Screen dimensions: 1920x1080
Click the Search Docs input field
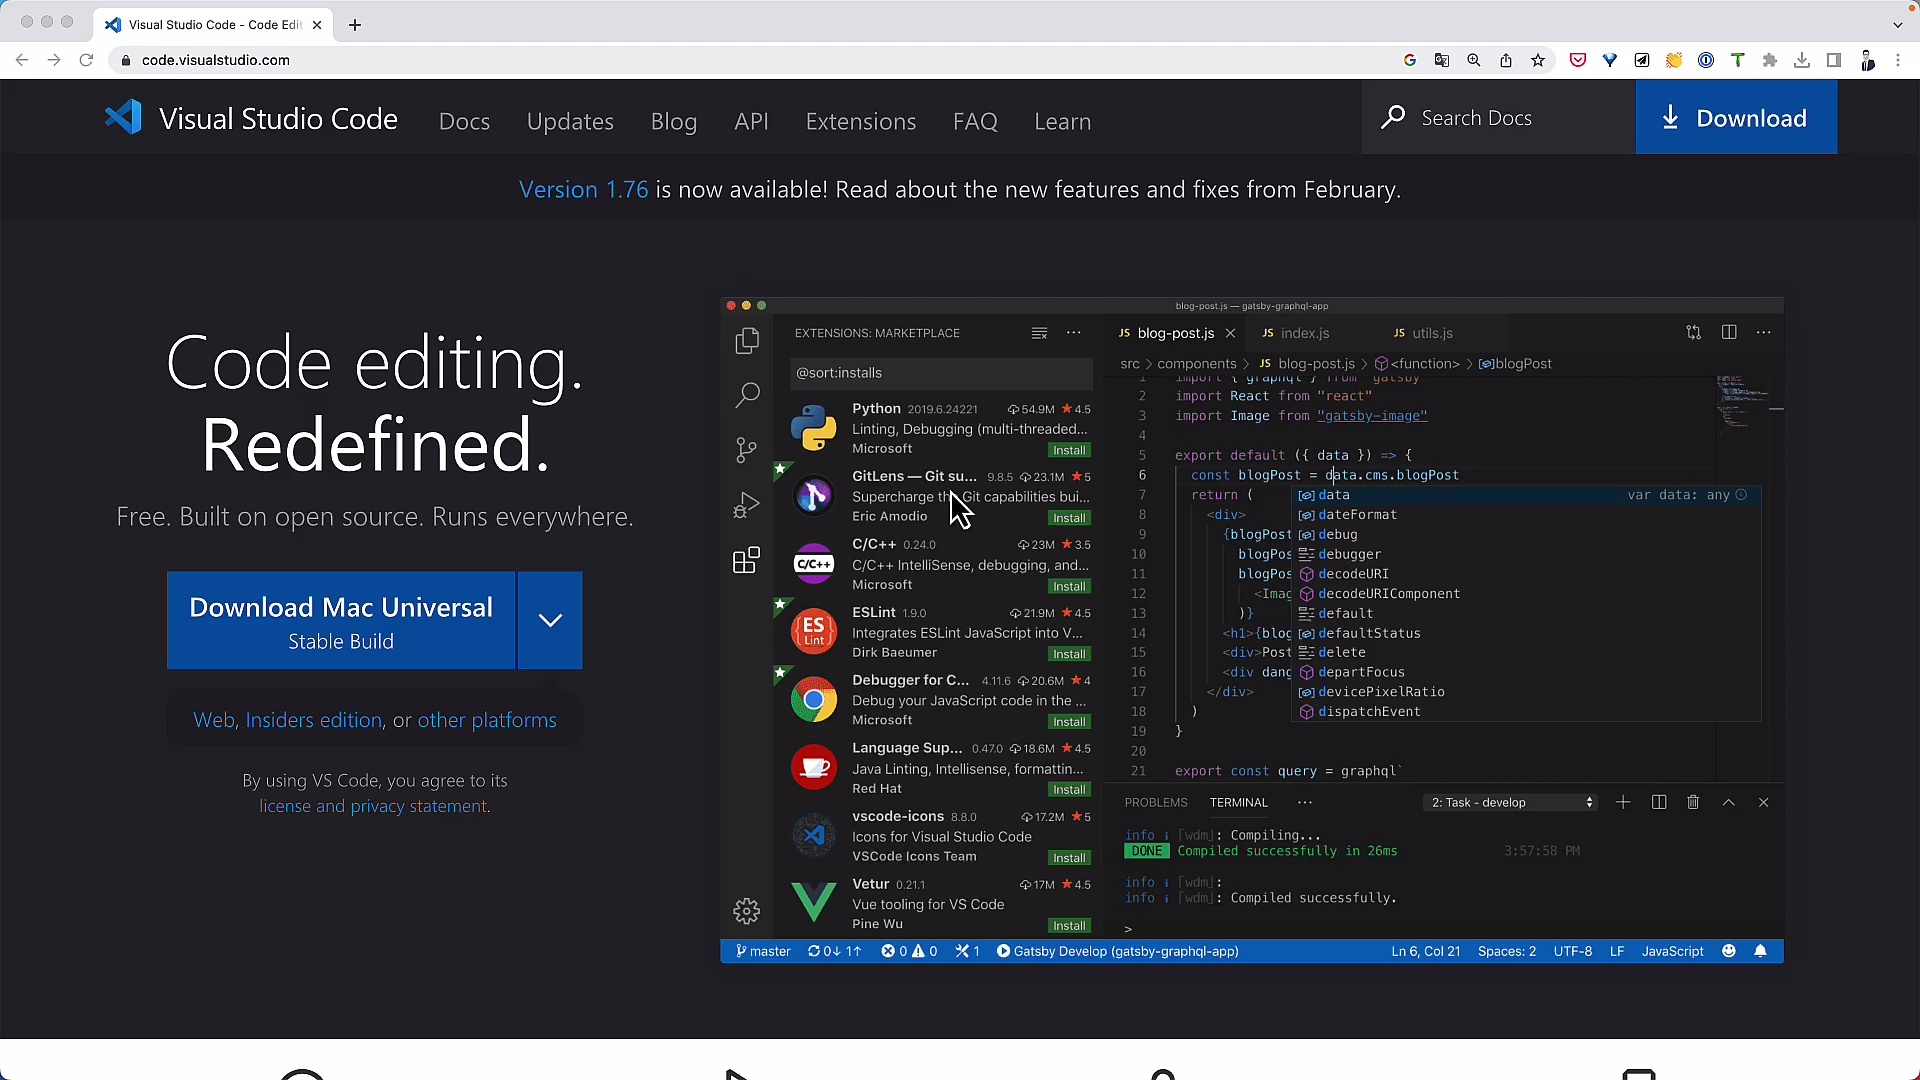1498,118
